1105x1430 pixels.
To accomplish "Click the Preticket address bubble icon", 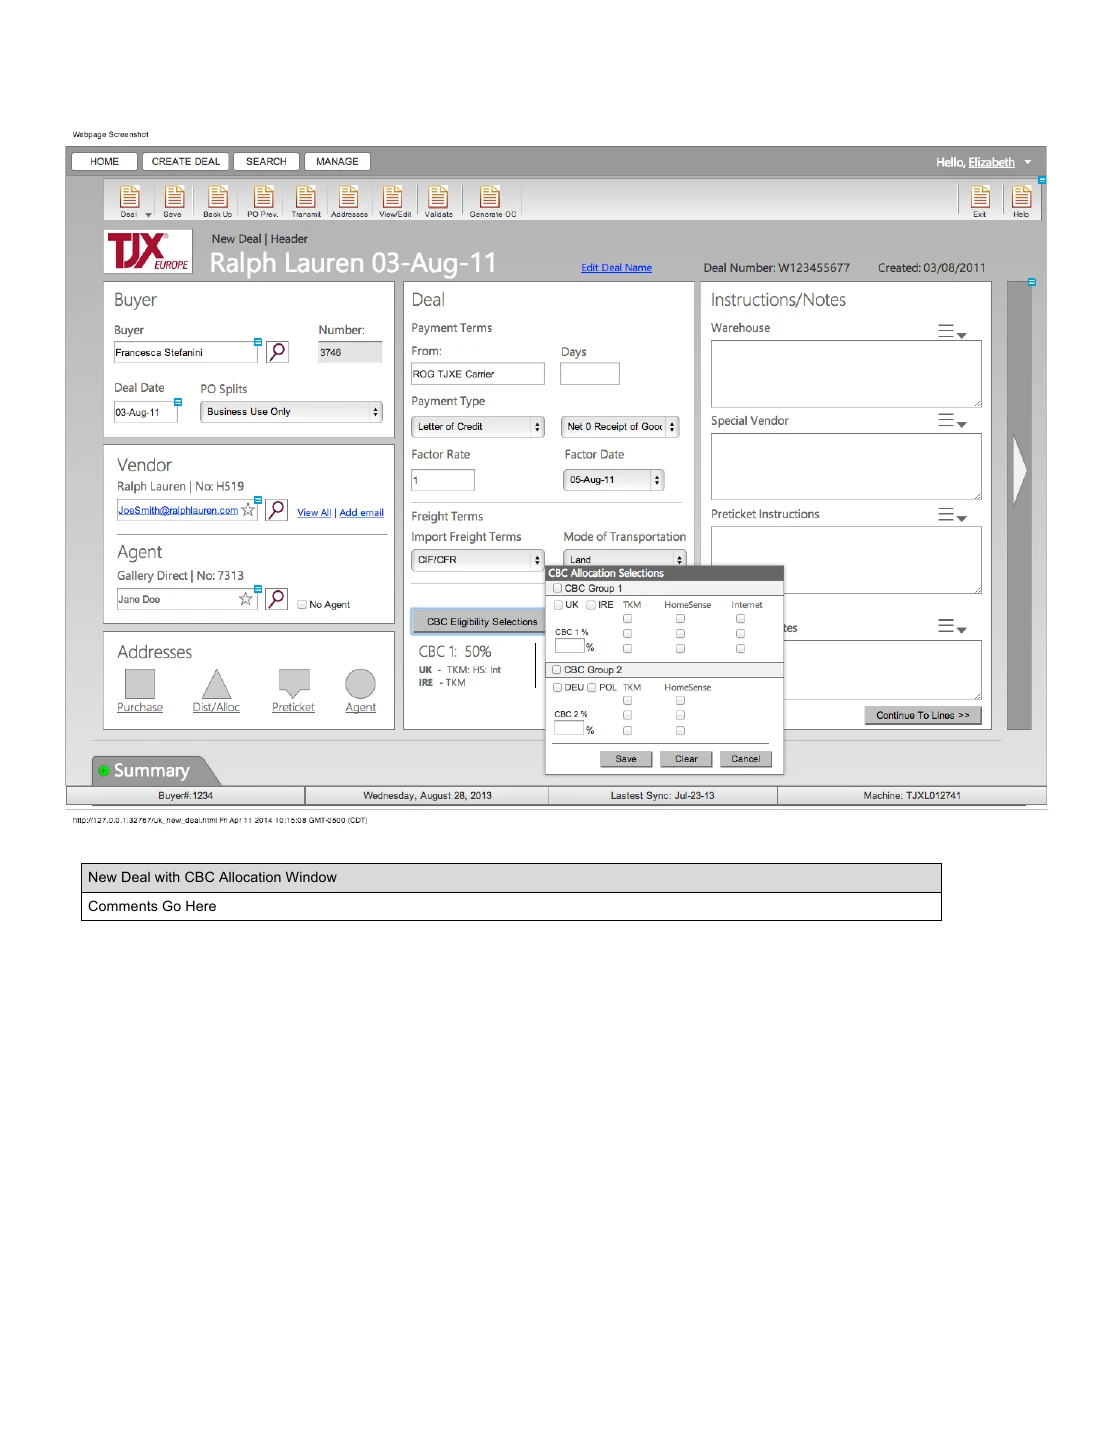I will pos(294,683).
